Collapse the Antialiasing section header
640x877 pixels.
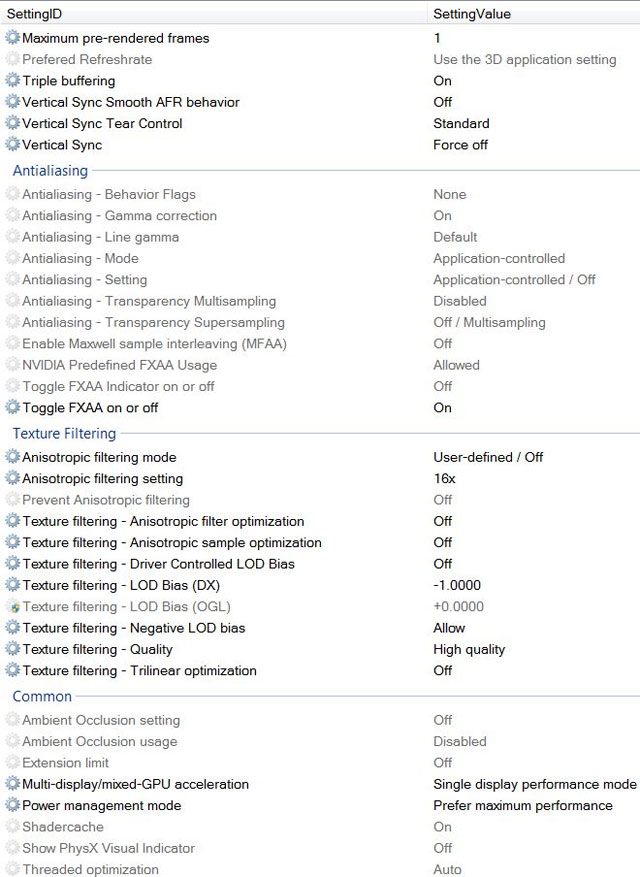pyautogui.click(x=50, y=171)
